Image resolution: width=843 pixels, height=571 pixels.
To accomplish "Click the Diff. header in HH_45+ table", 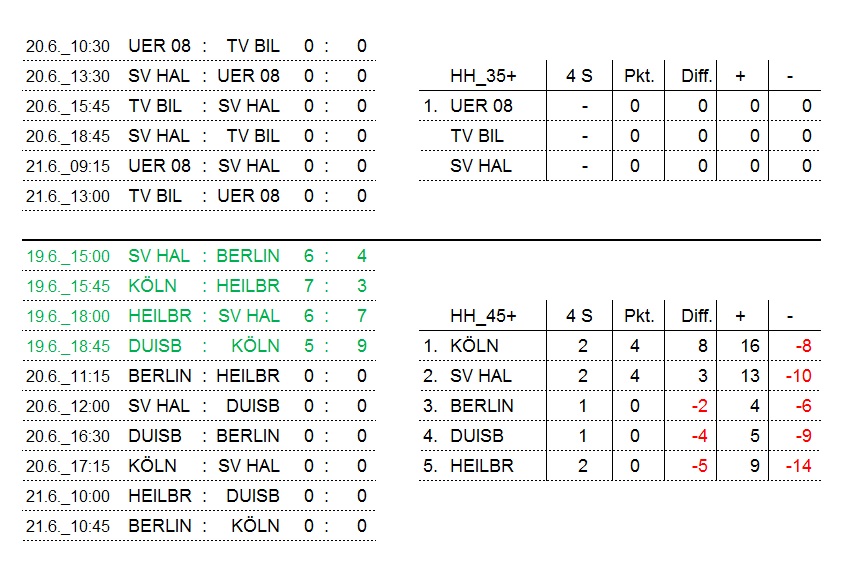I will pos(696,316).
